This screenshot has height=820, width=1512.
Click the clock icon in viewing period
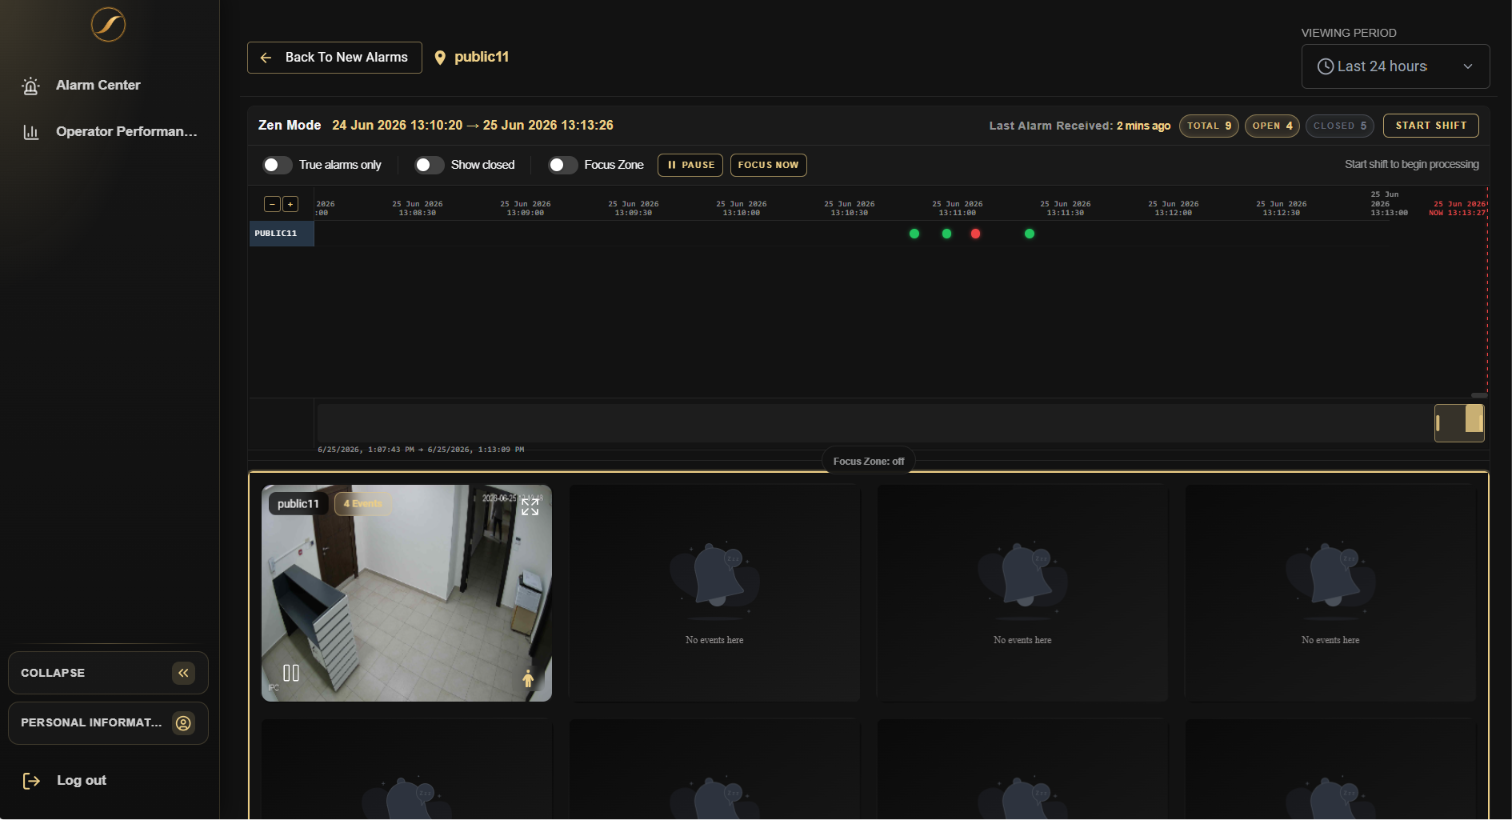coord(1325,66)
